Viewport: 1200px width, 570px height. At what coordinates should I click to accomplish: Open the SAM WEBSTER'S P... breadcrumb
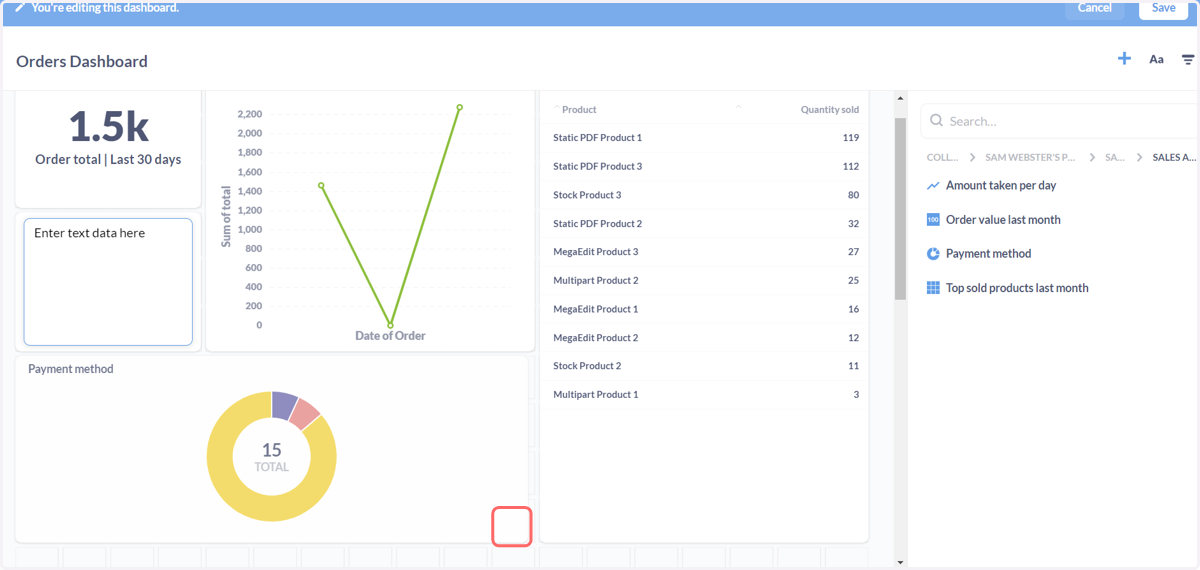1030,158
